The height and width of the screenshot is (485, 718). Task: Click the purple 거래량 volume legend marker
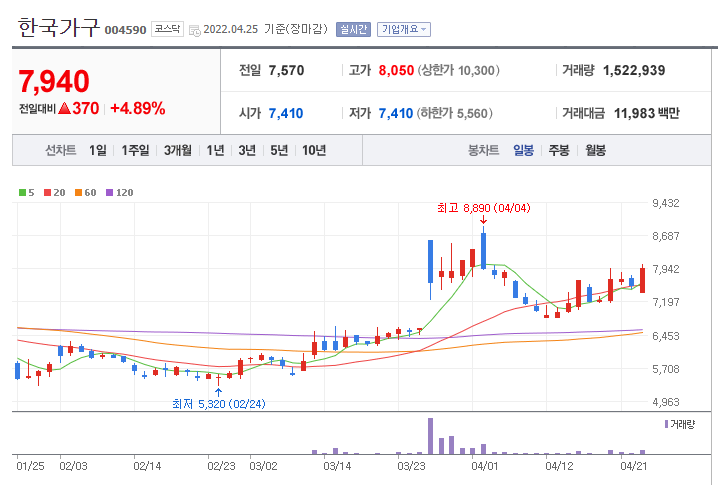coord(666,424)
